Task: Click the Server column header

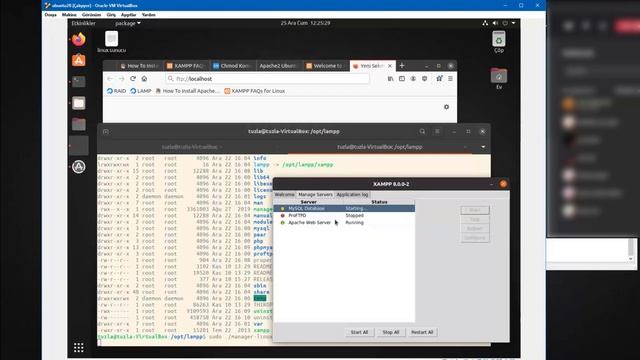Action: click(x=309, y=202)
